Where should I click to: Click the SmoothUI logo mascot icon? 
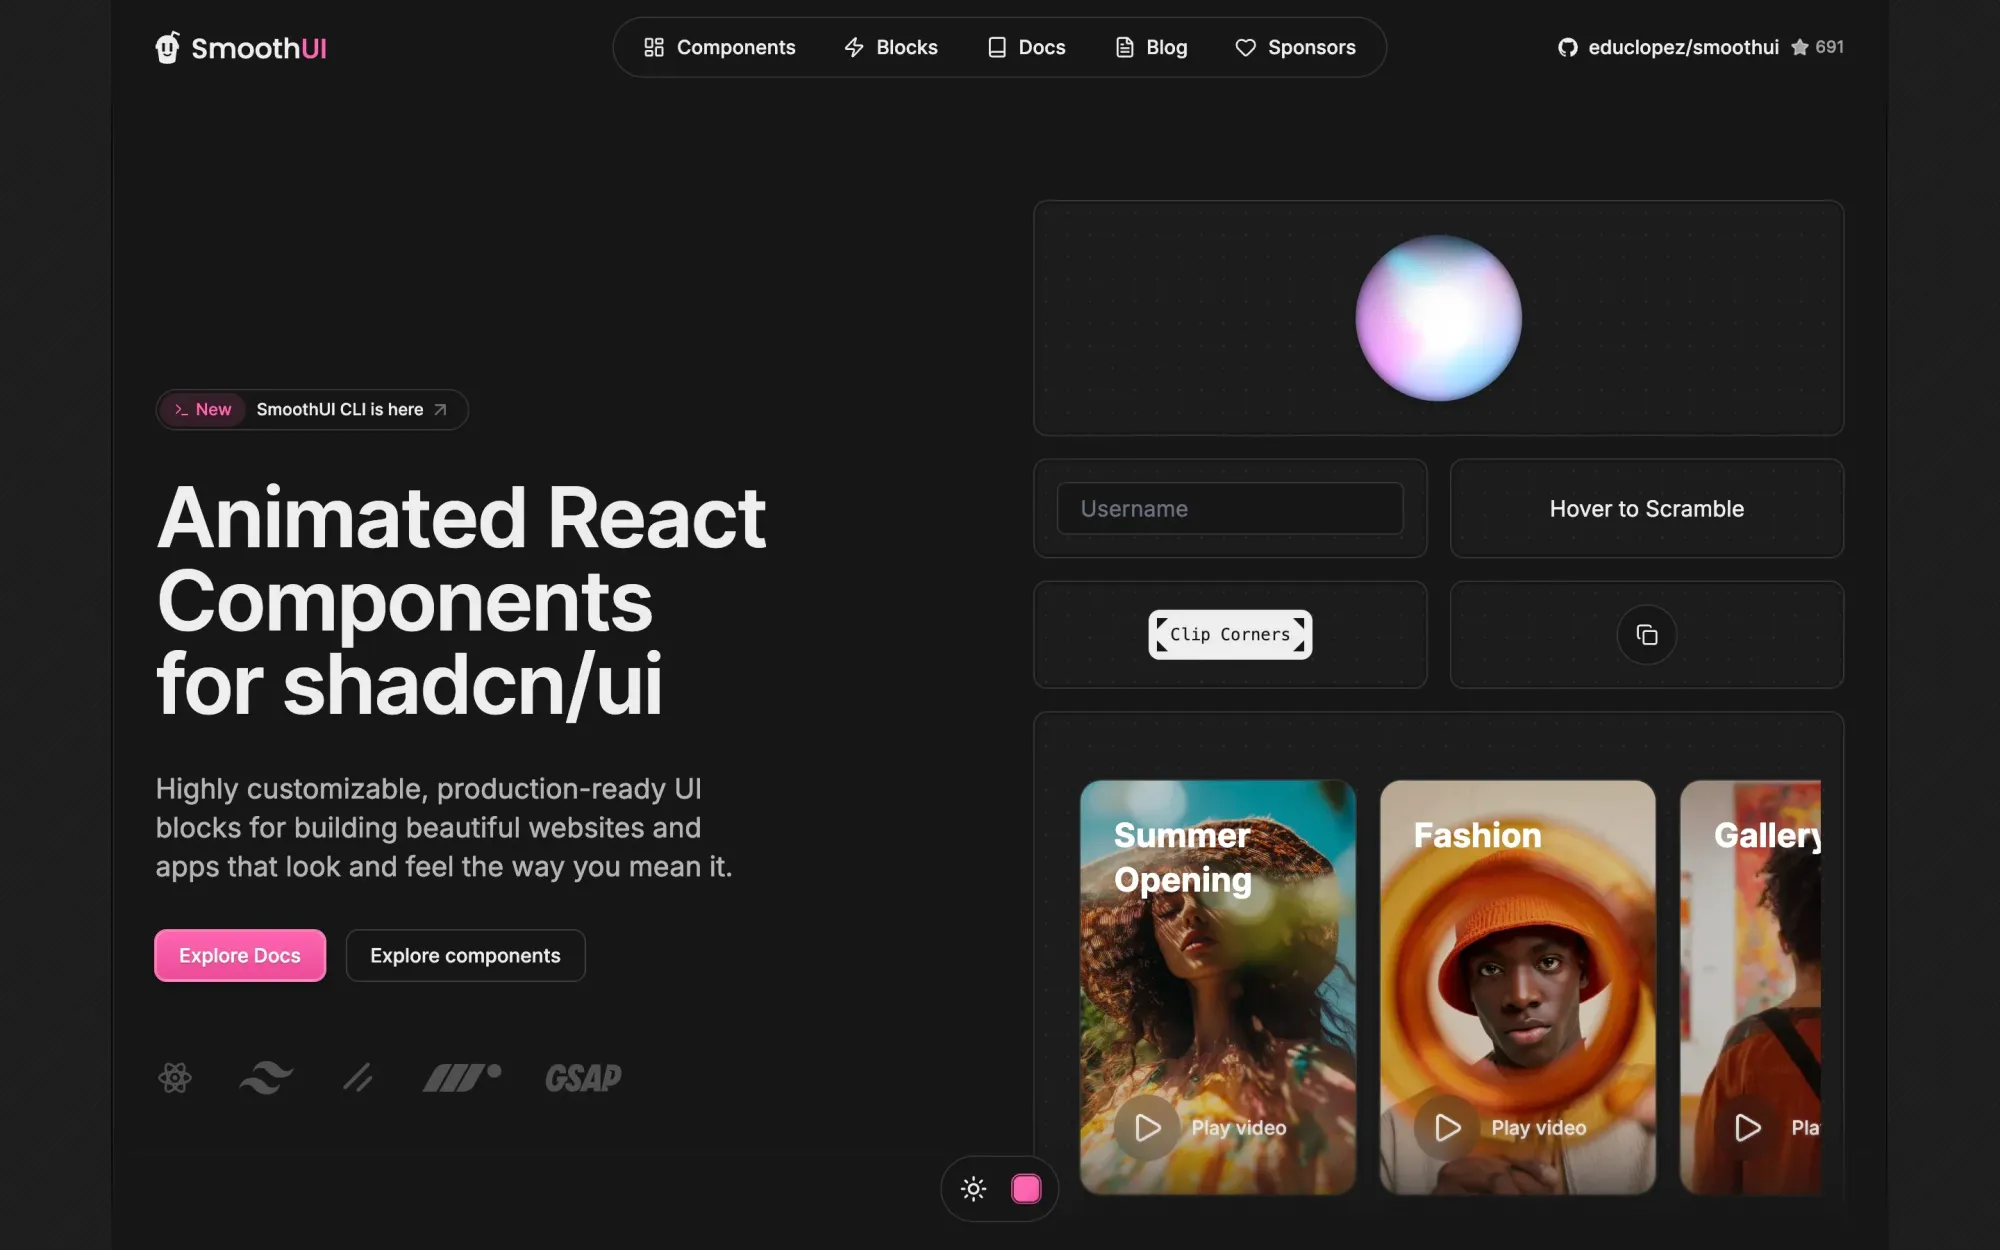click(167, 47)
